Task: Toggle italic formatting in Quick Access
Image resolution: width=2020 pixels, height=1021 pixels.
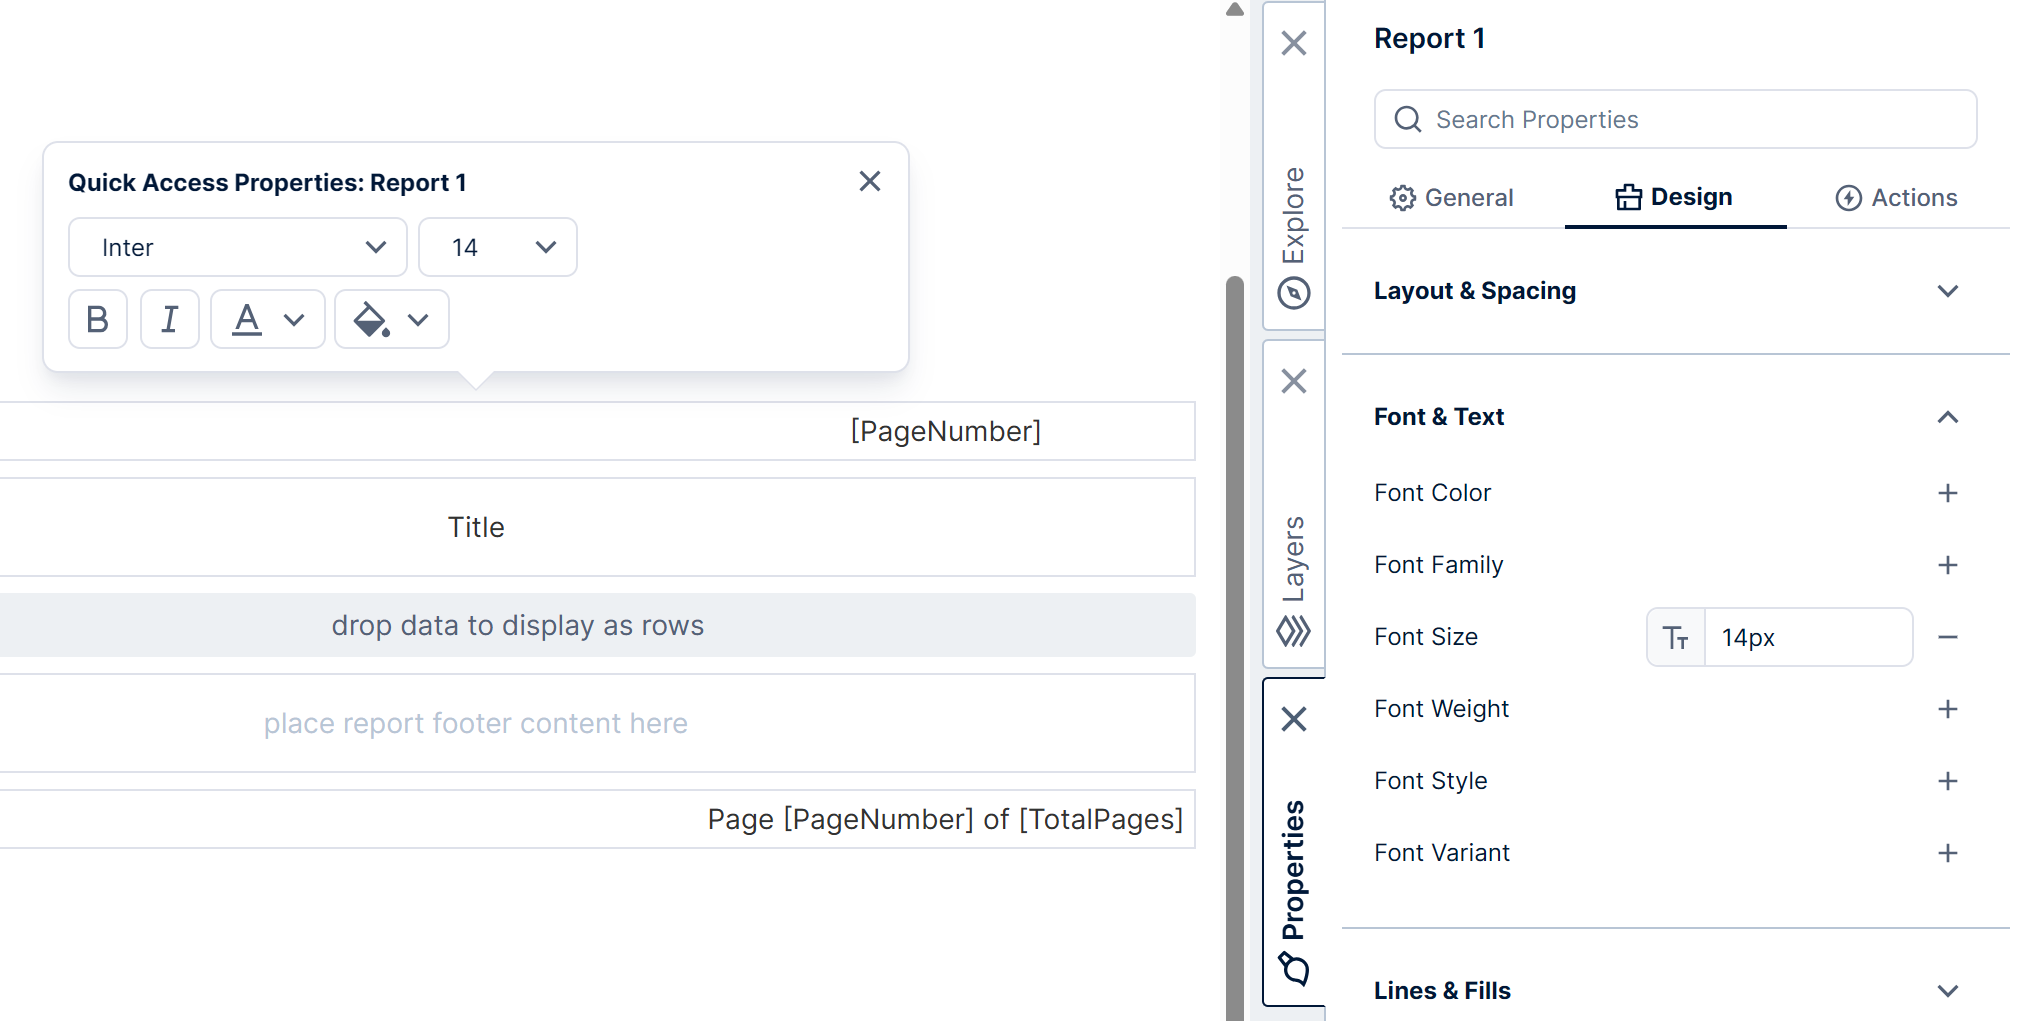Action: point(170,319)
